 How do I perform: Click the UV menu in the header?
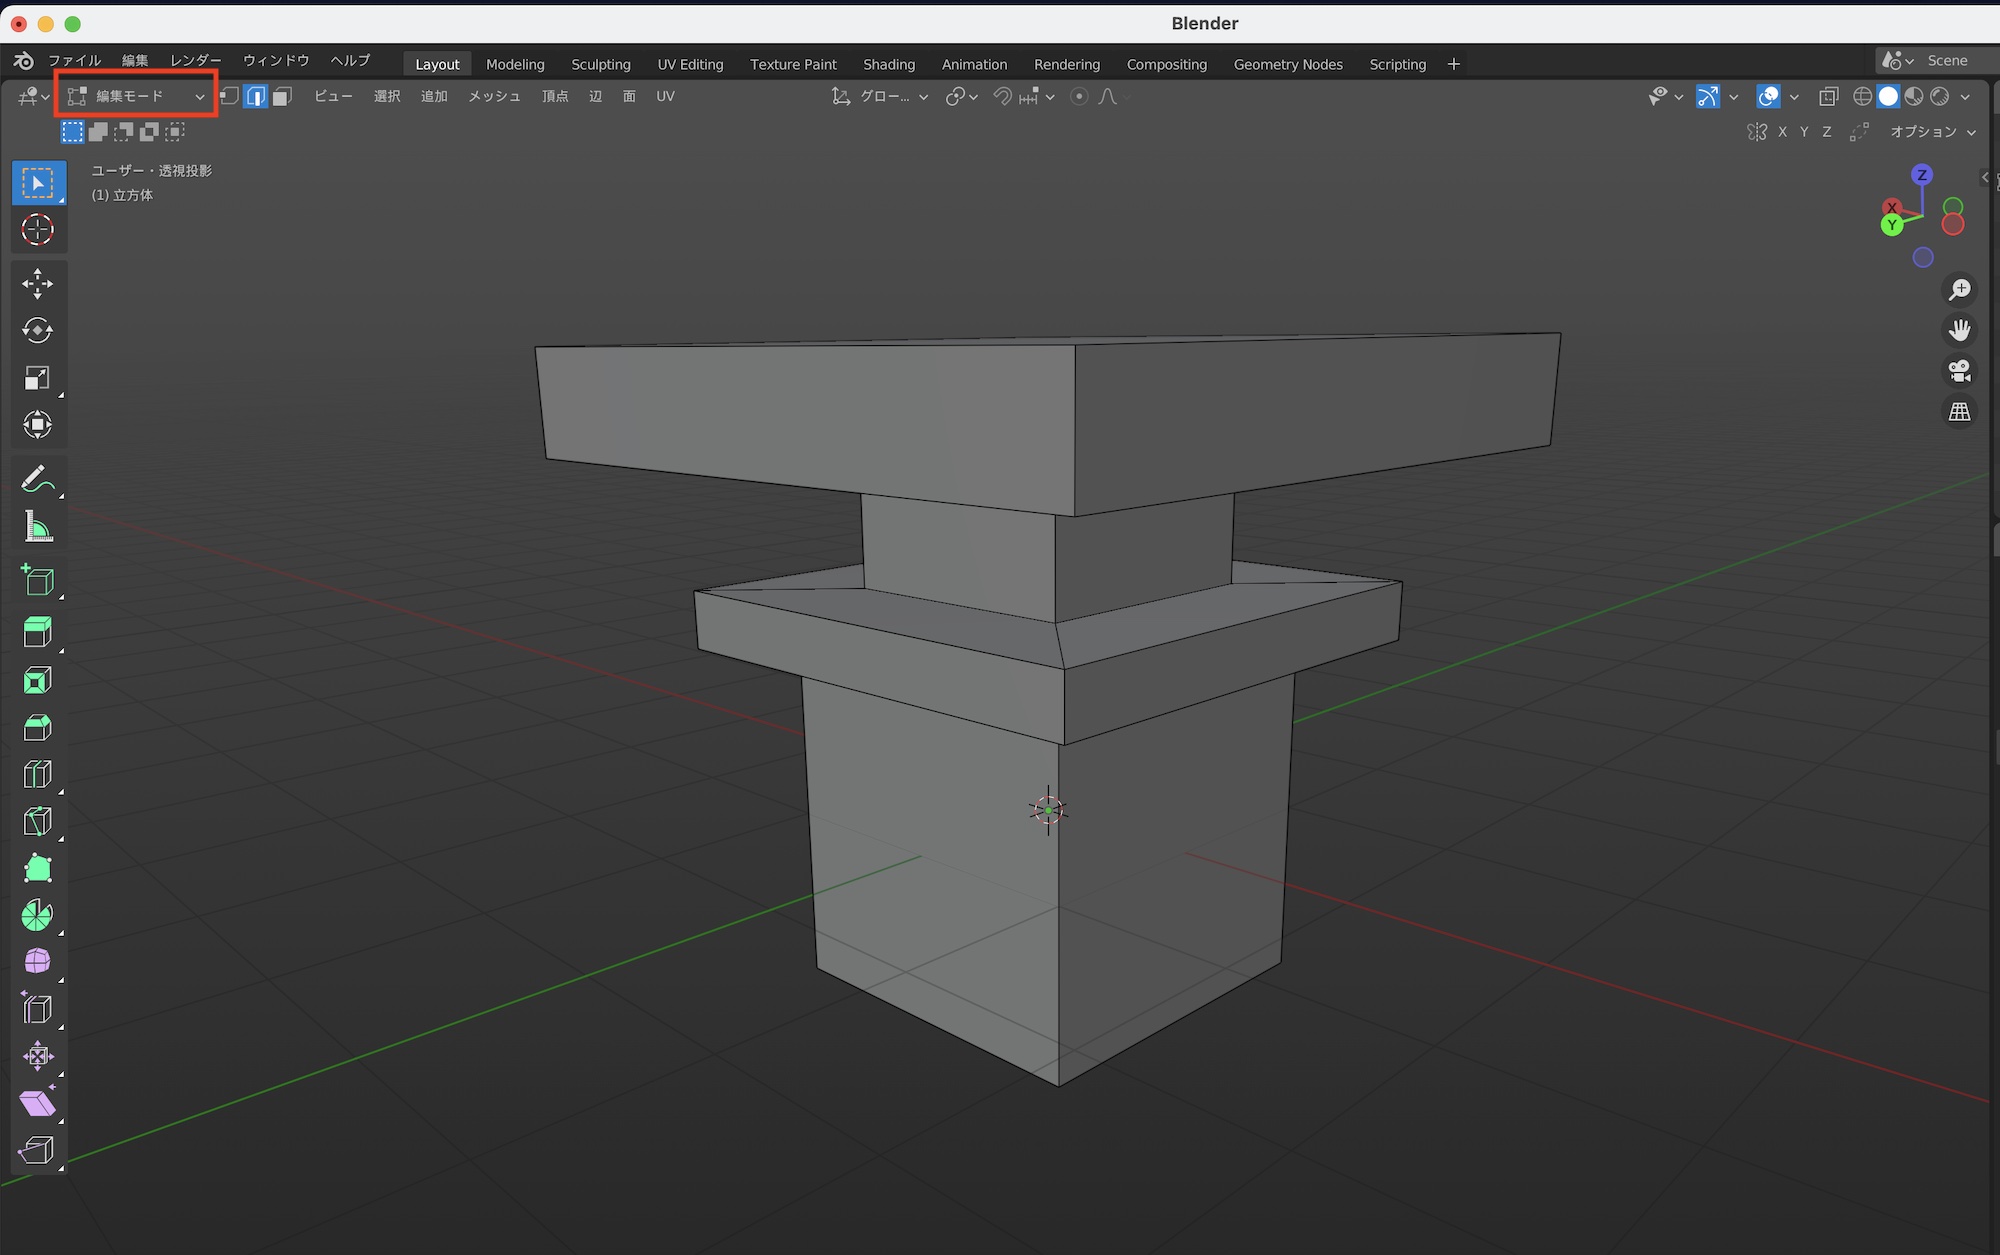[664, 96]
